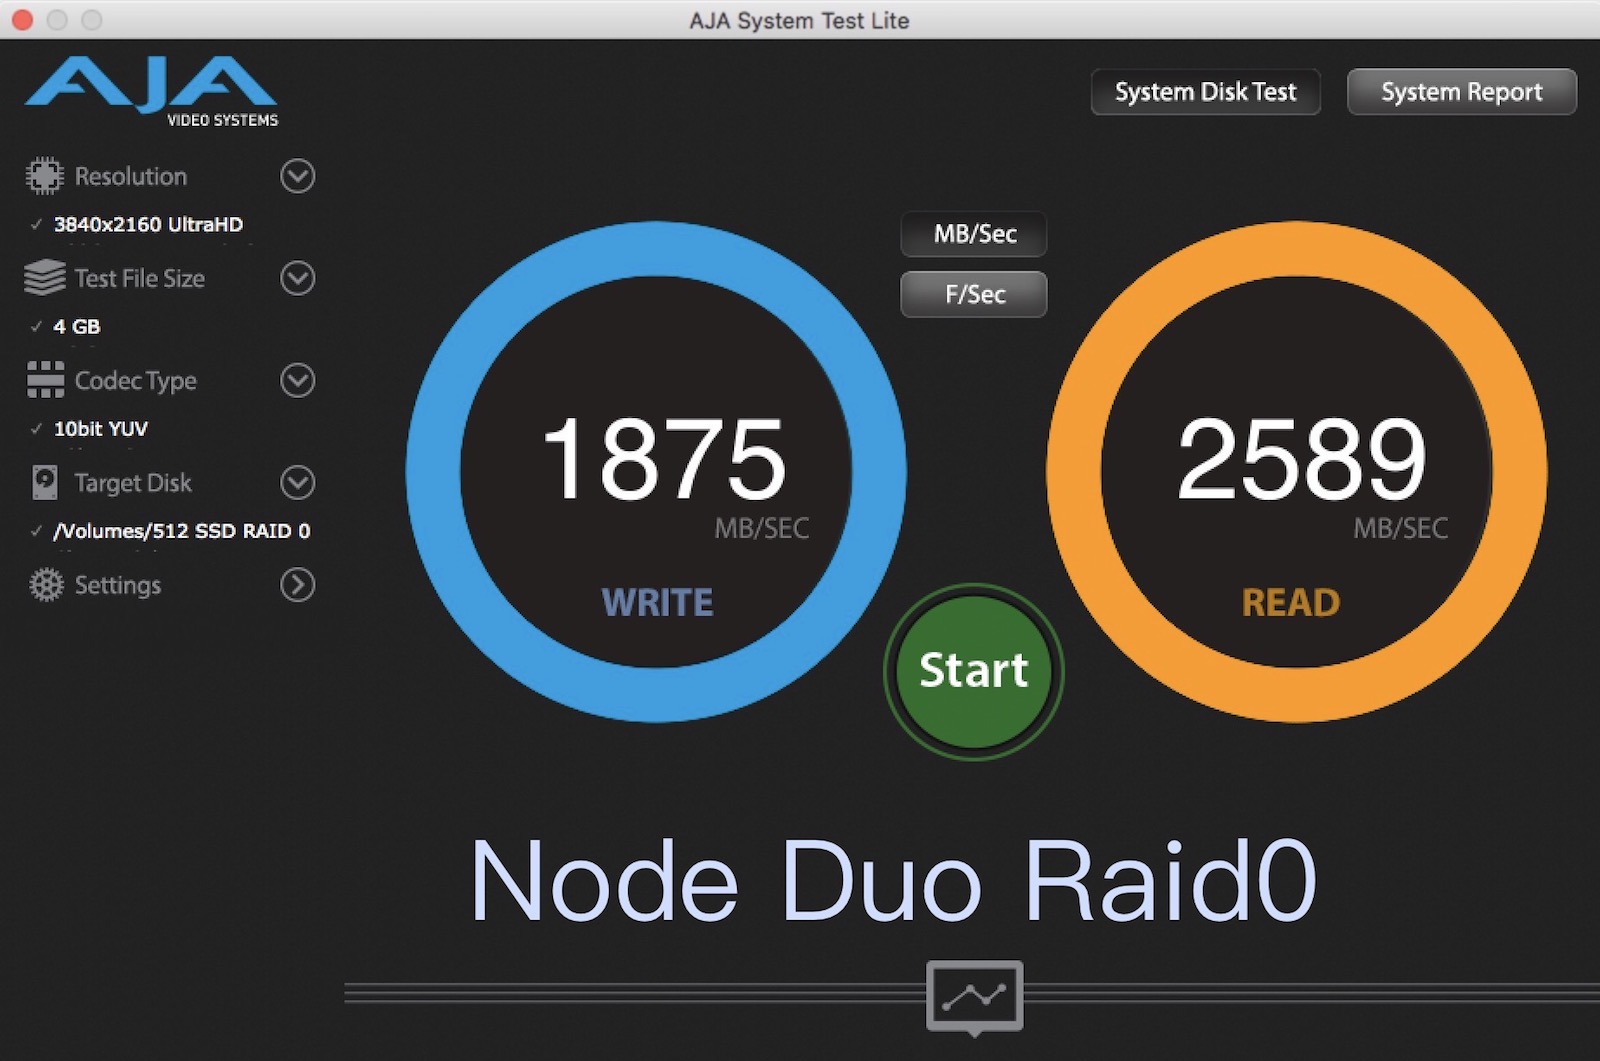Select the 3840x2160 UltraHD resolution option
Viewport: 1600px width, 1061px height.
147,225
